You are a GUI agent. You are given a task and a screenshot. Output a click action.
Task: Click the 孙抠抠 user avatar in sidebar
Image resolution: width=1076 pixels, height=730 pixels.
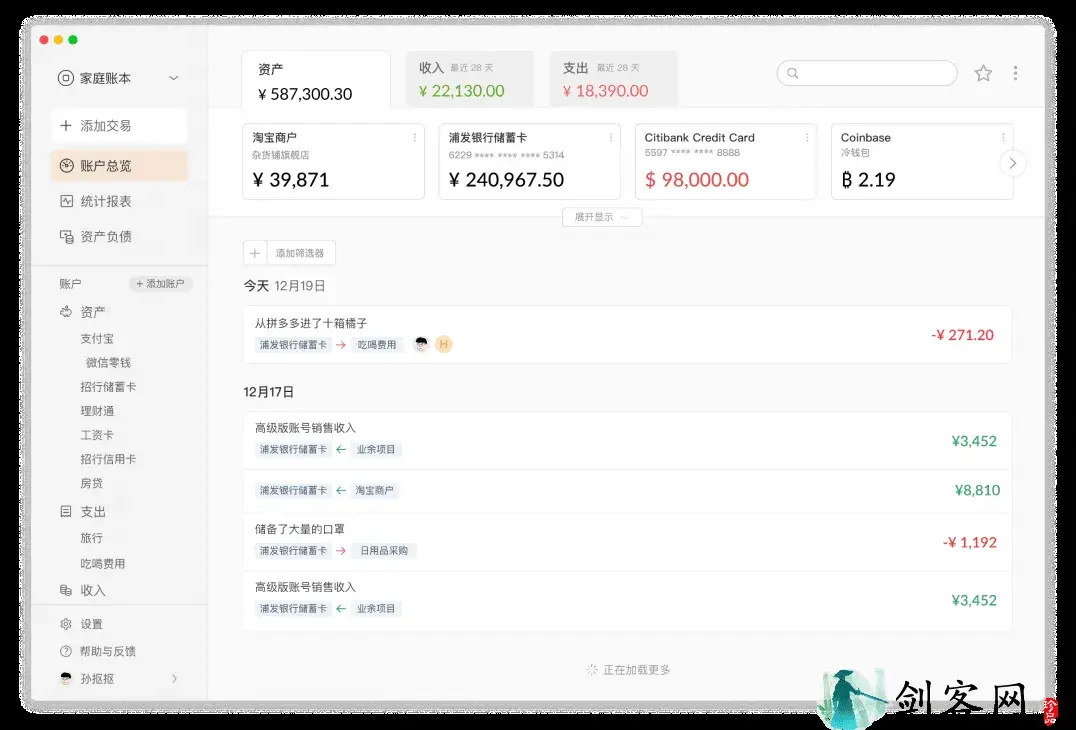point(66,679)
